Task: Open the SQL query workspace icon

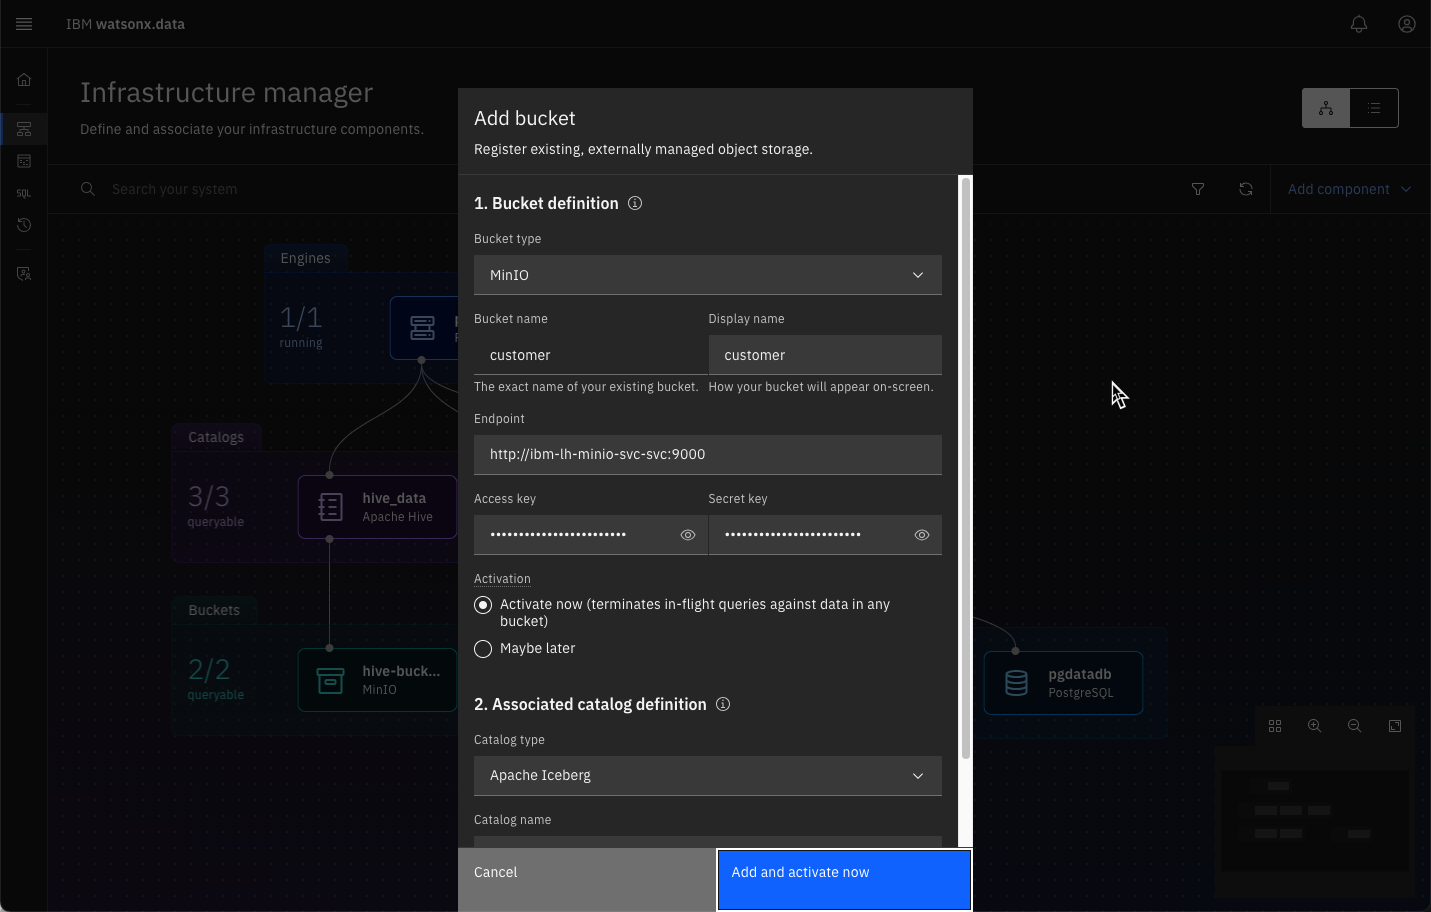Action: (x=24, y=193)
